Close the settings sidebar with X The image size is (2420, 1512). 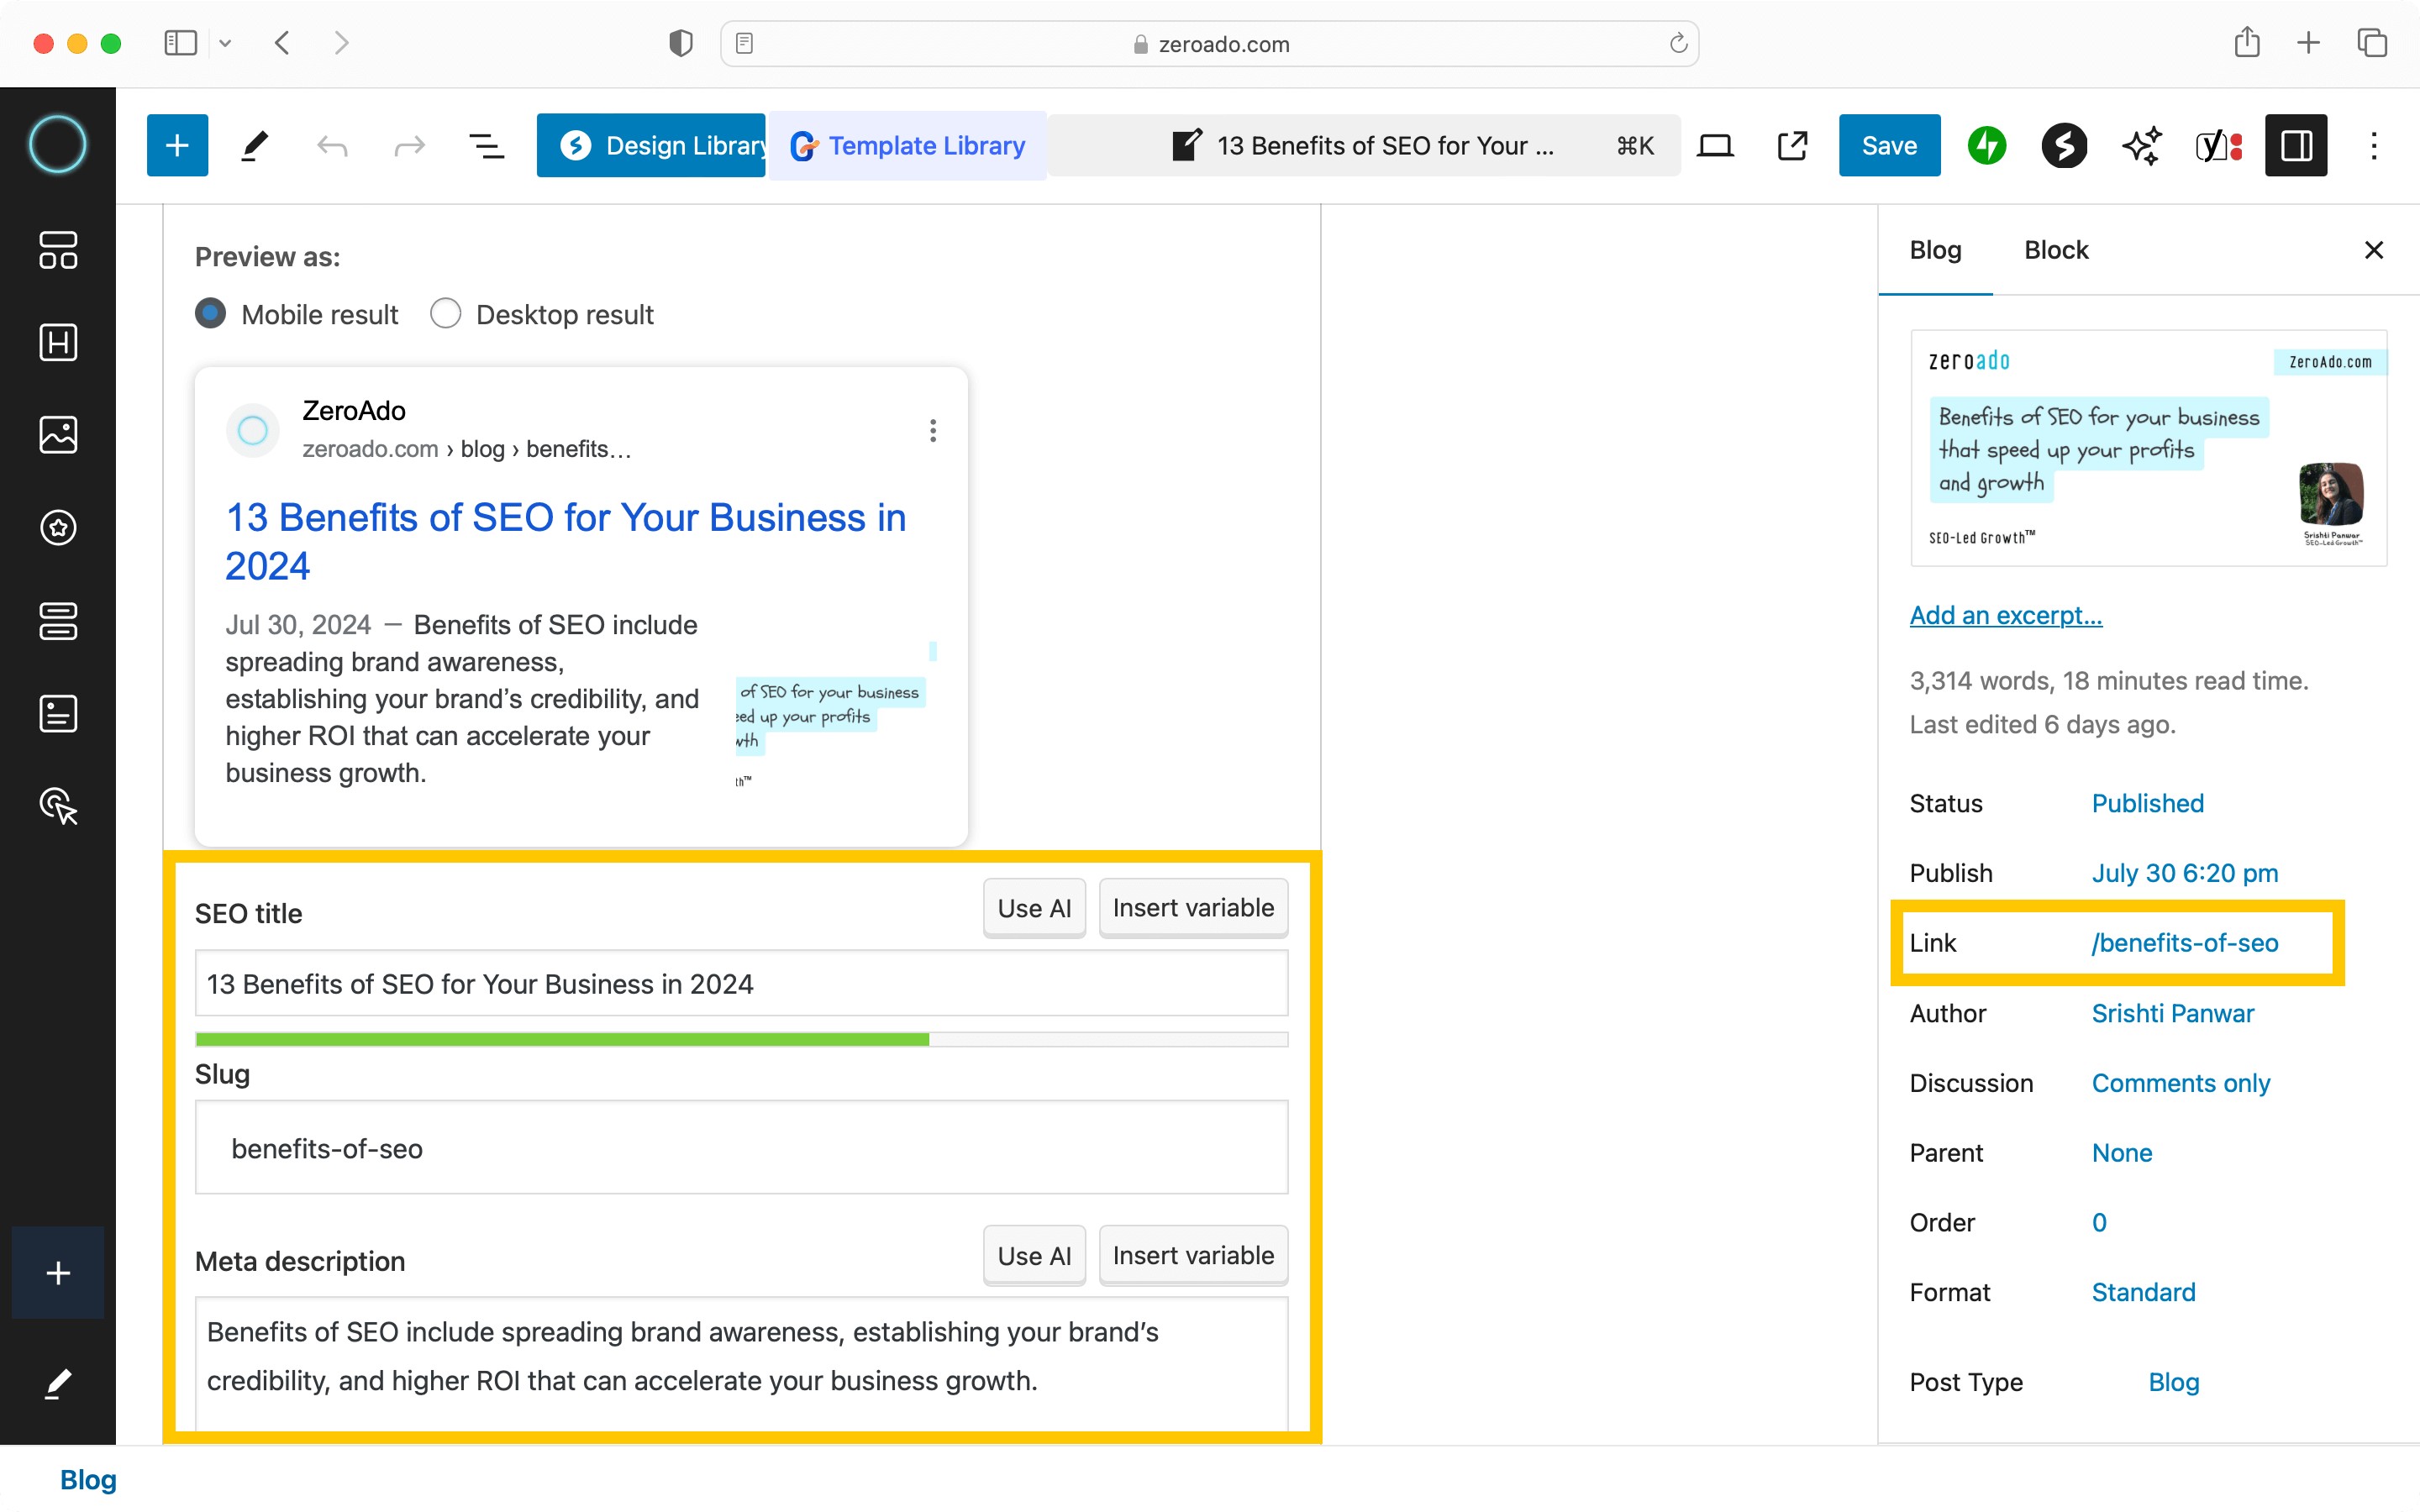2374,250
